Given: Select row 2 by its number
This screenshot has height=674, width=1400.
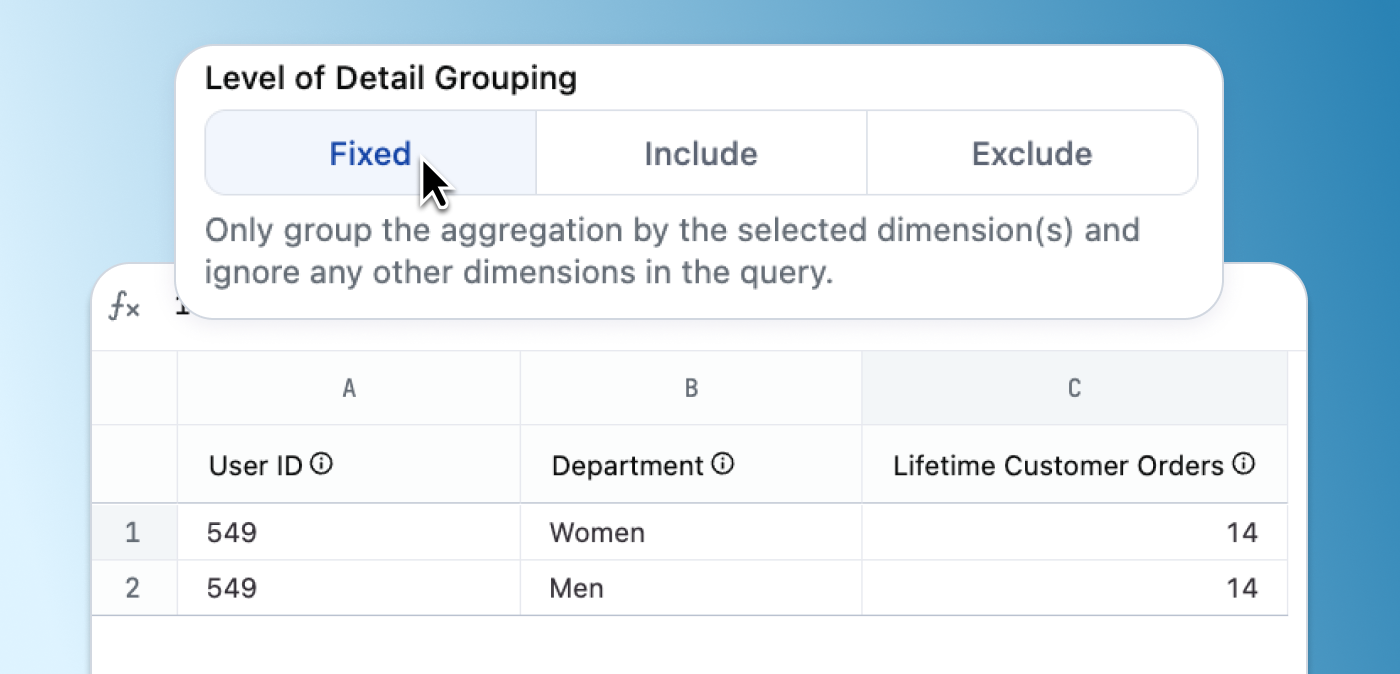Looking at the screenshot, I should tap(133, 588).
